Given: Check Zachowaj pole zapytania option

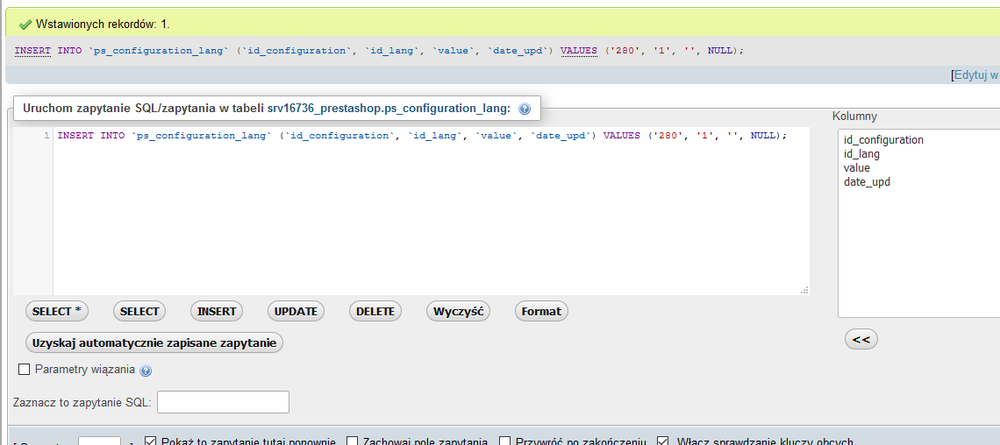Looking at the screenshot, I should click(x=352, y=441).
